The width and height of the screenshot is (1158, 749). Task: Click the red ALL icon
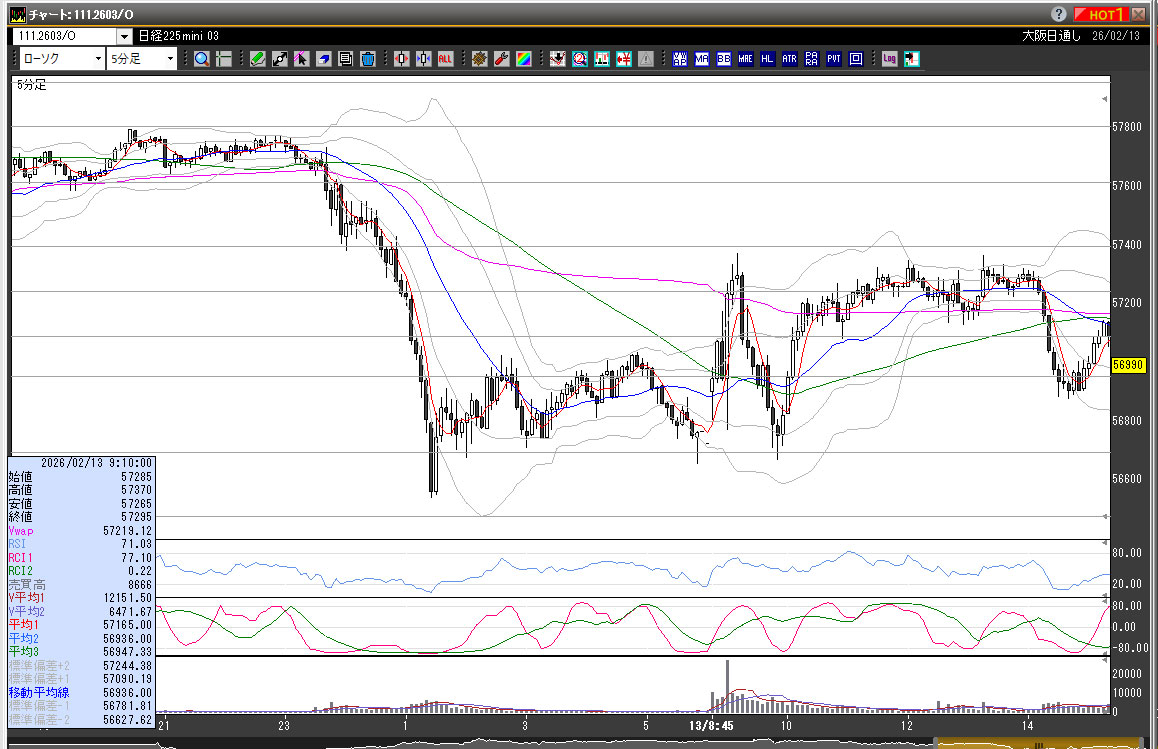[x=445, y=59]
